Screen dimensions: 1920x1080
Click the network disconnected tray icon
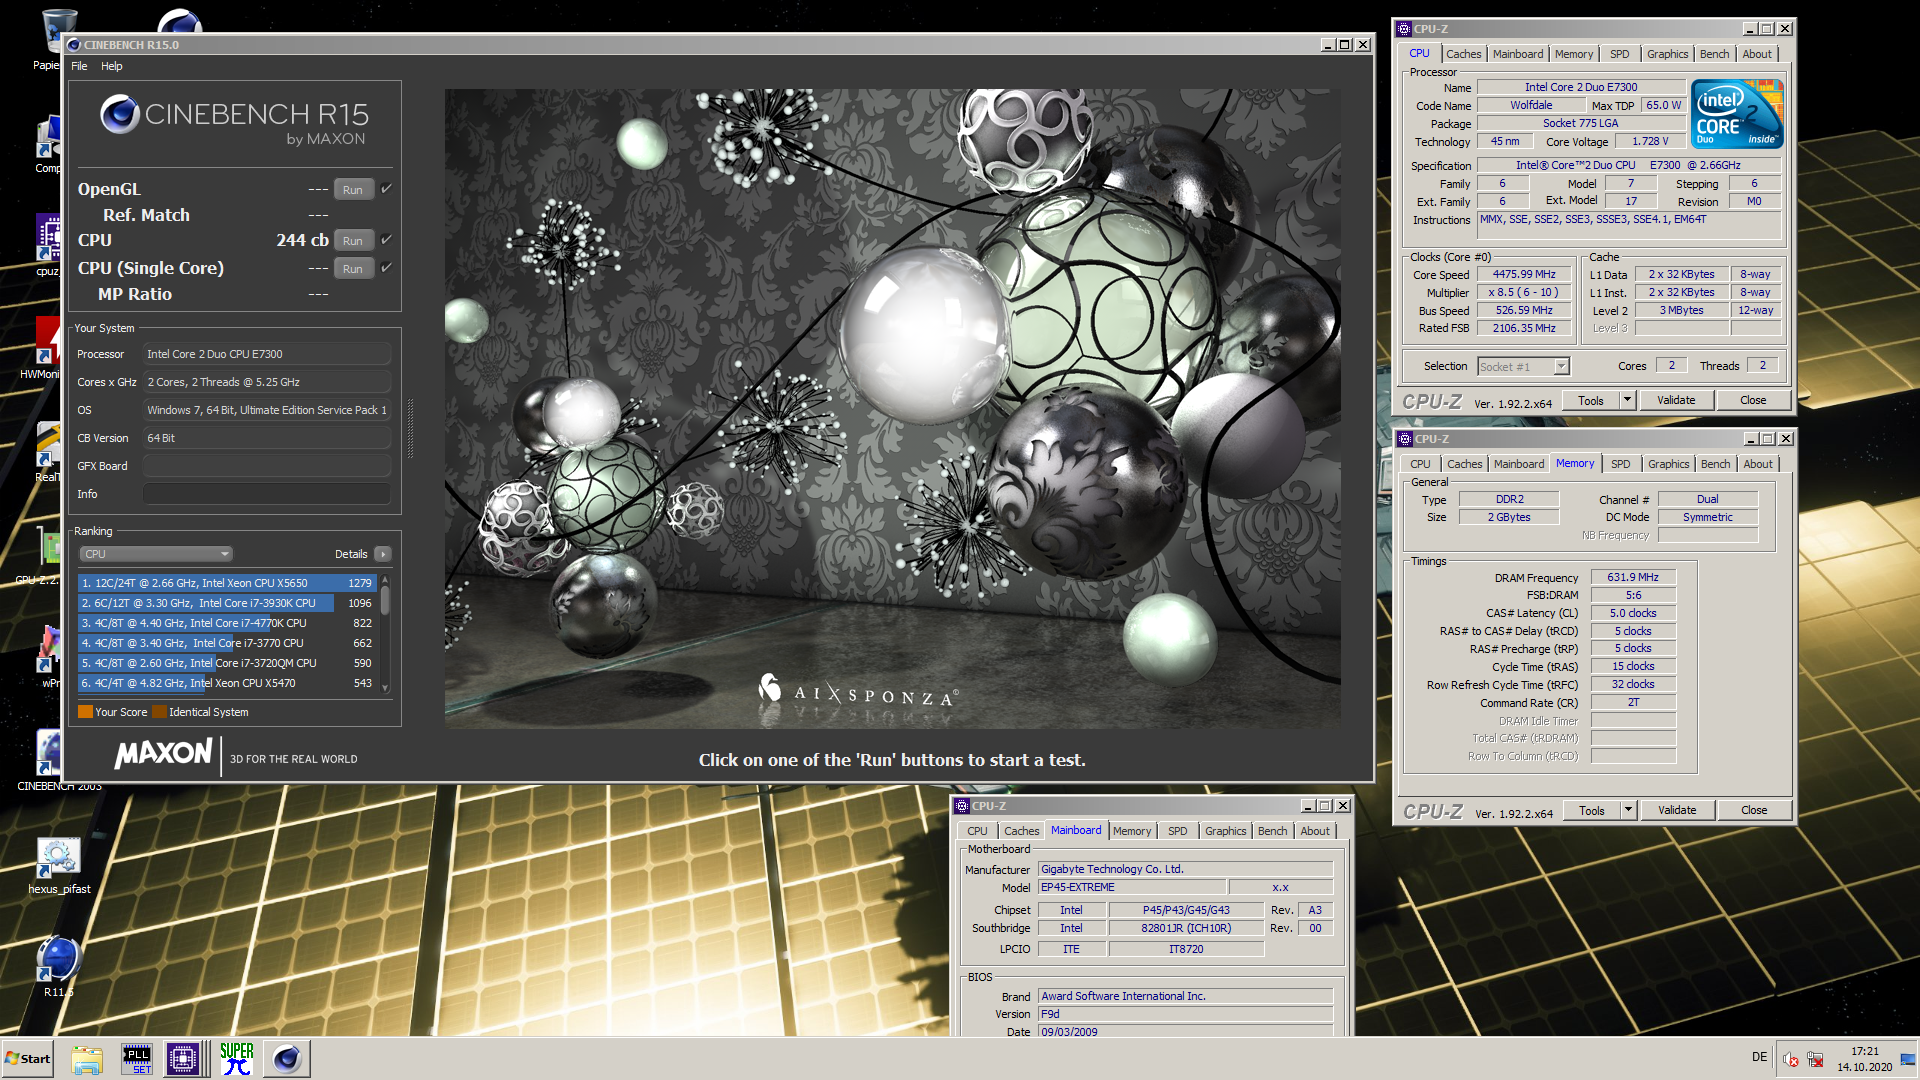[x=1815, y=1060]
